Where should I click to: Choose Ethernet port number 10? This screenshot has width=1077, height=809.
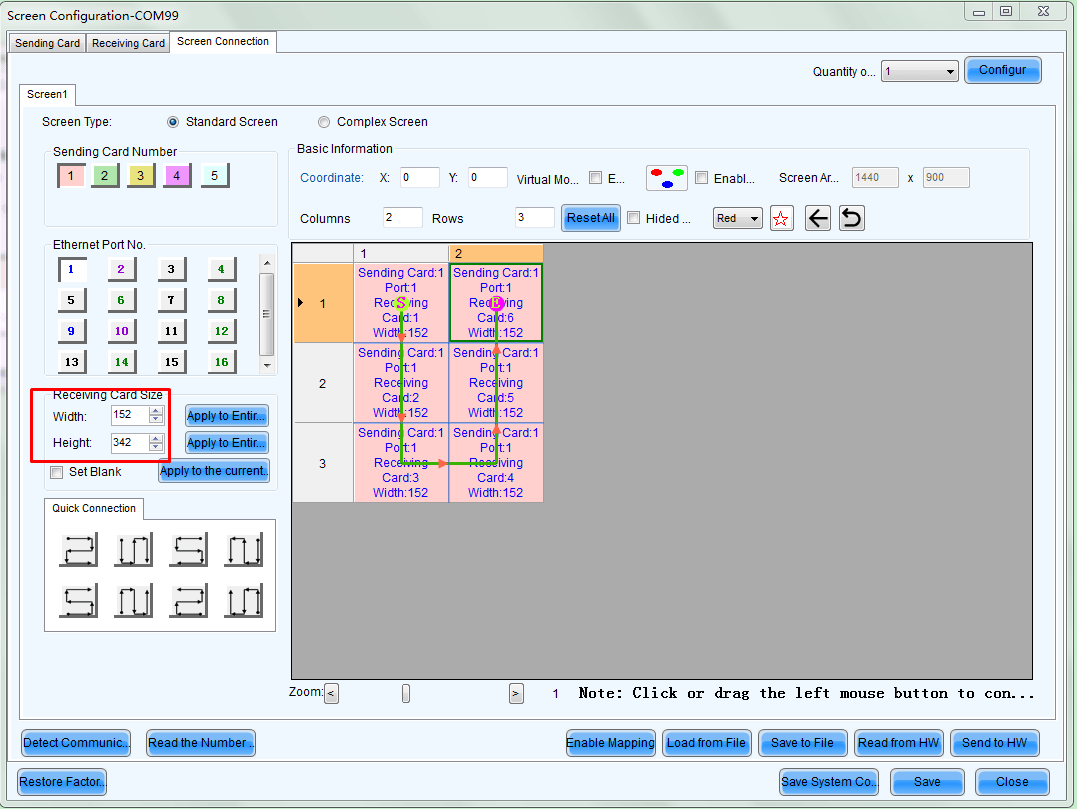point(121,331)
